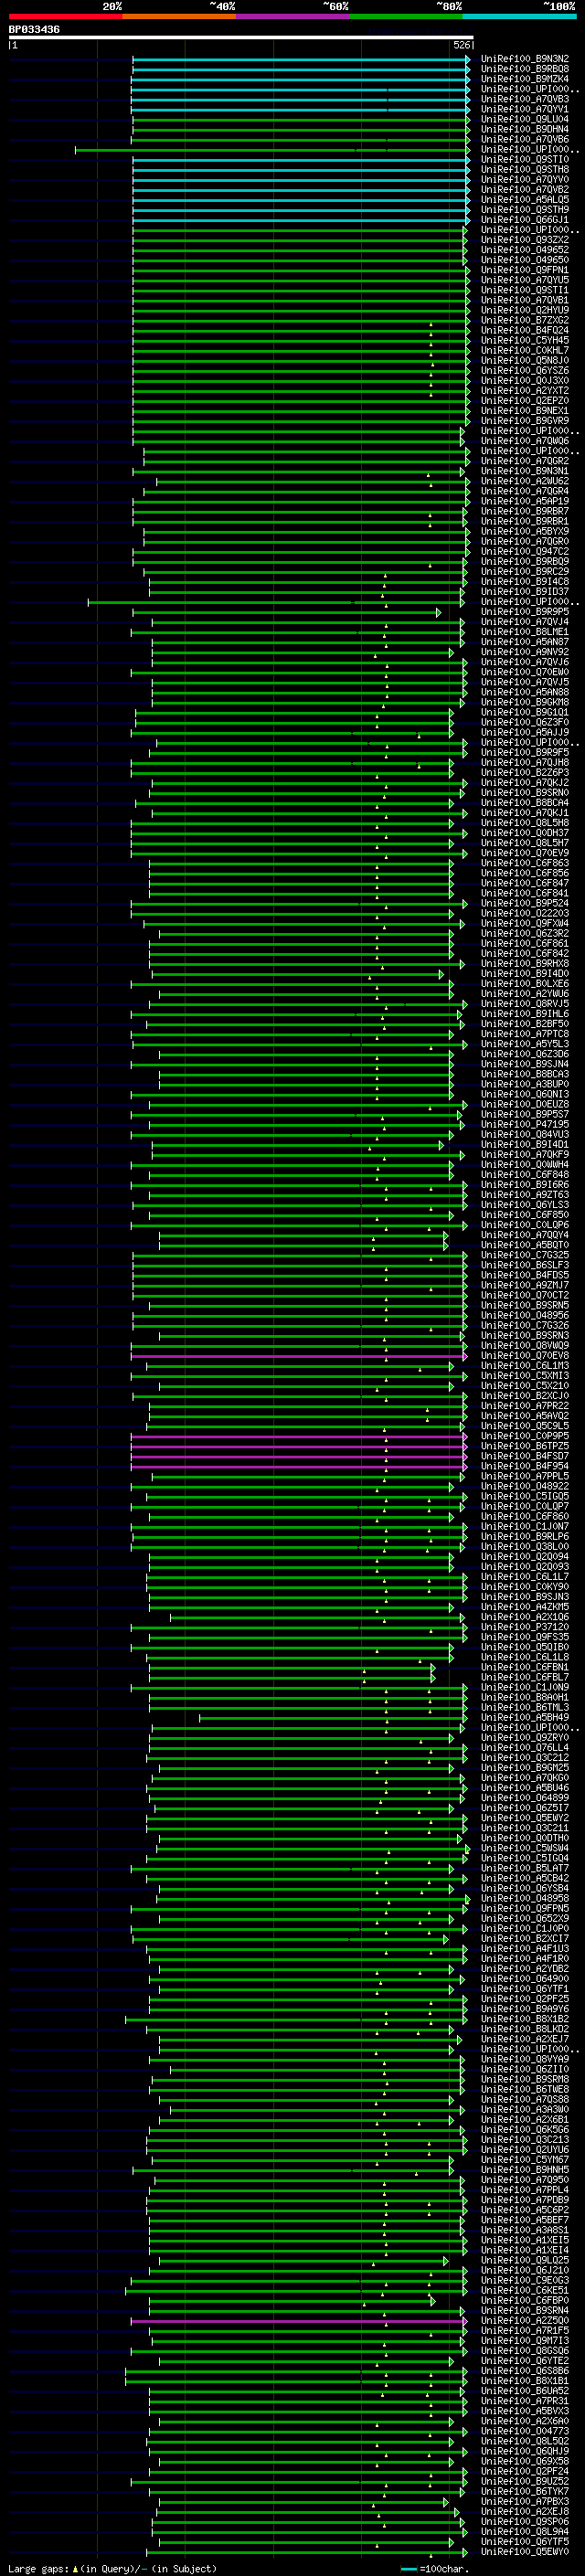Click hit label UniRef100_Q93ZX2

pyautogui.click(x=525, y=240)
